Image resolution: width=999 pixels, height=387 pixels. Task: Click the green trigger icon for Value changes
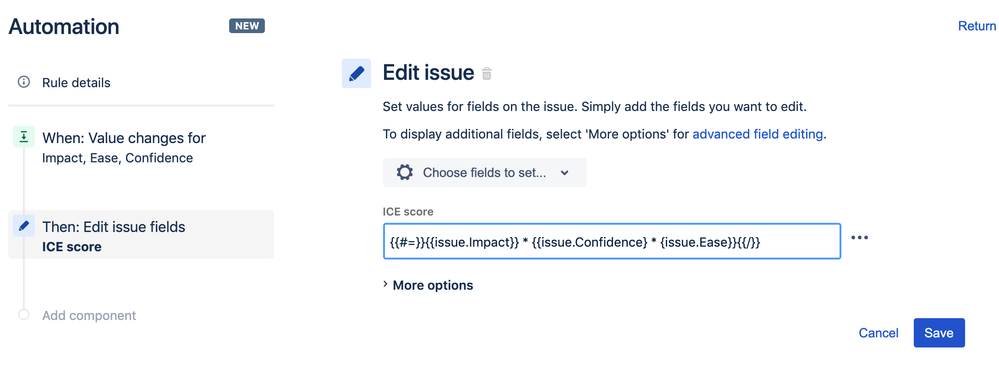tap(24, 137)
